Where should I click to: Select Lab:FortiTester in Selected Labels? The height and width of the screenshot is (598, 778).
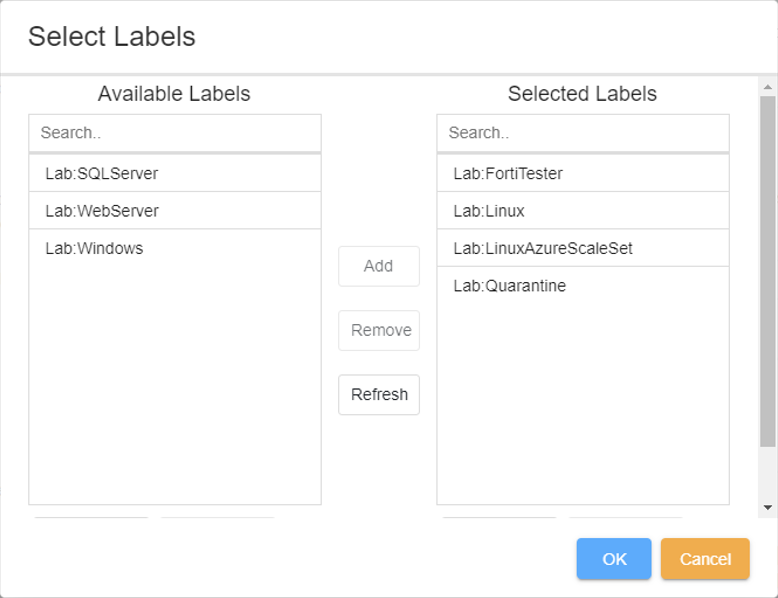(508, 173)
